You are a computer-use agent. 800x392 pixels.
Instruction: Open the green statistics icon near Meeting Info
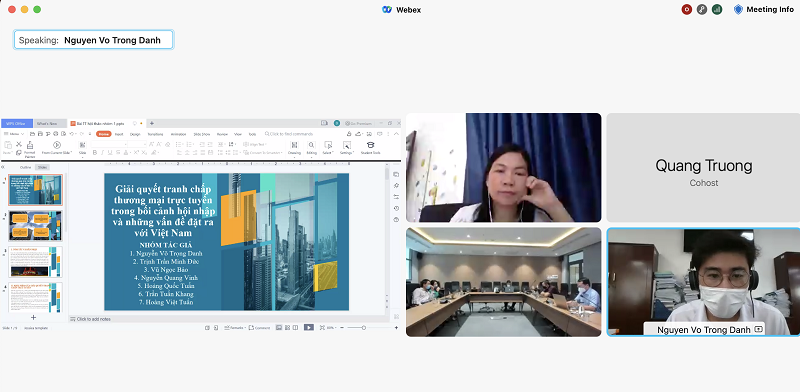[717, 9]
